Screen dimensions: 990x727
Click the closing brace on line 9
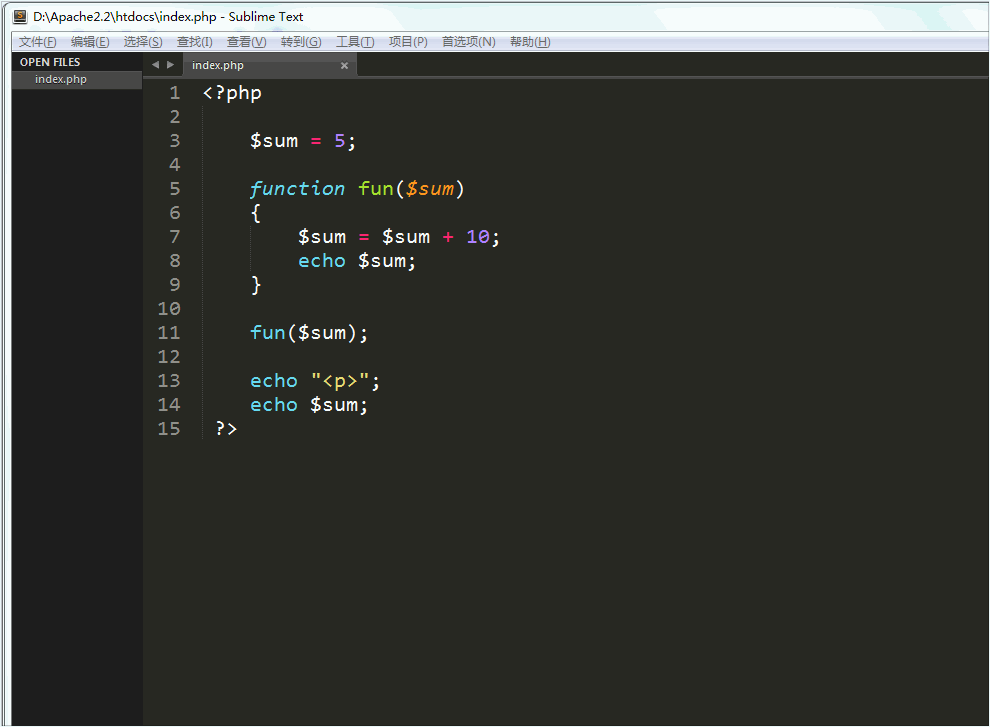[256, 285]
